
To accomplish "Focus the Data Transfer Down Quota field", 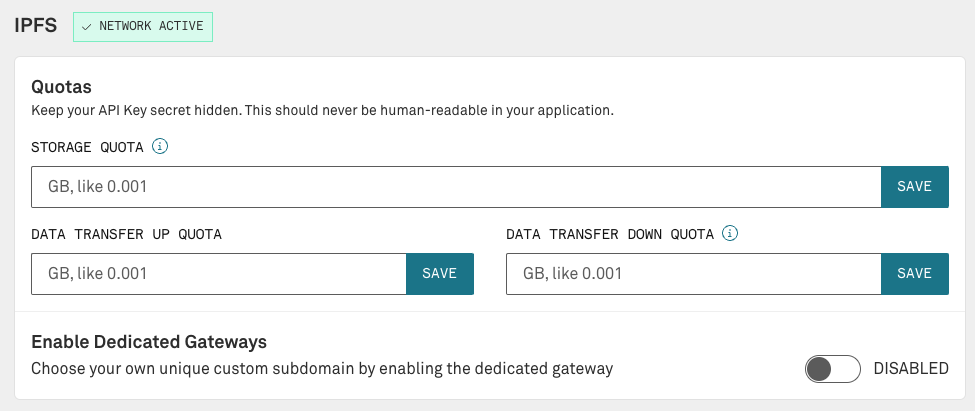I will coord(694,274).
